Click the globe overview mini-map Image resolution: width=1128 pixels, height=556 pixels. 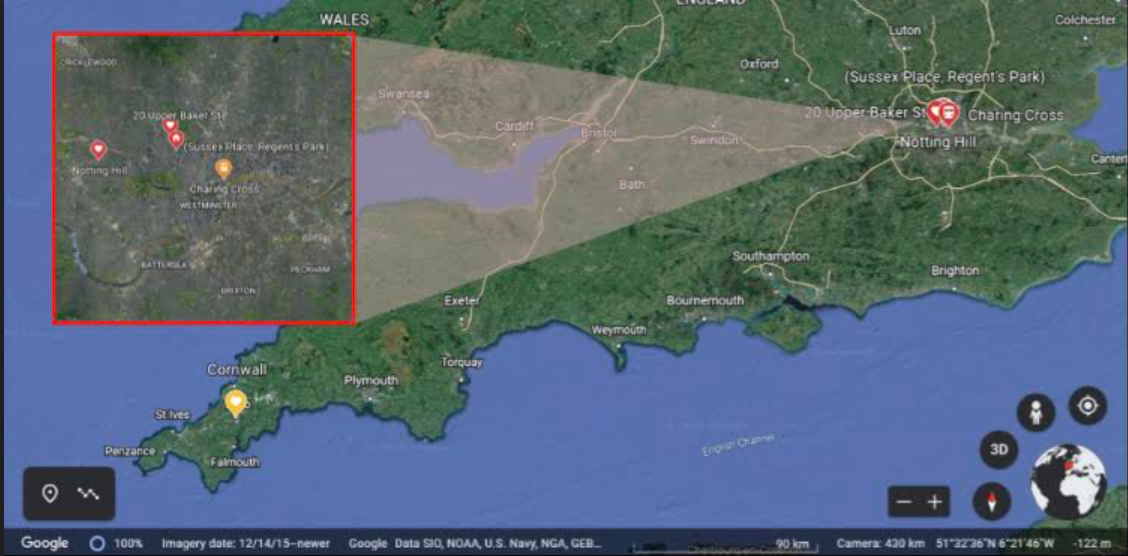click(1068, 482)
